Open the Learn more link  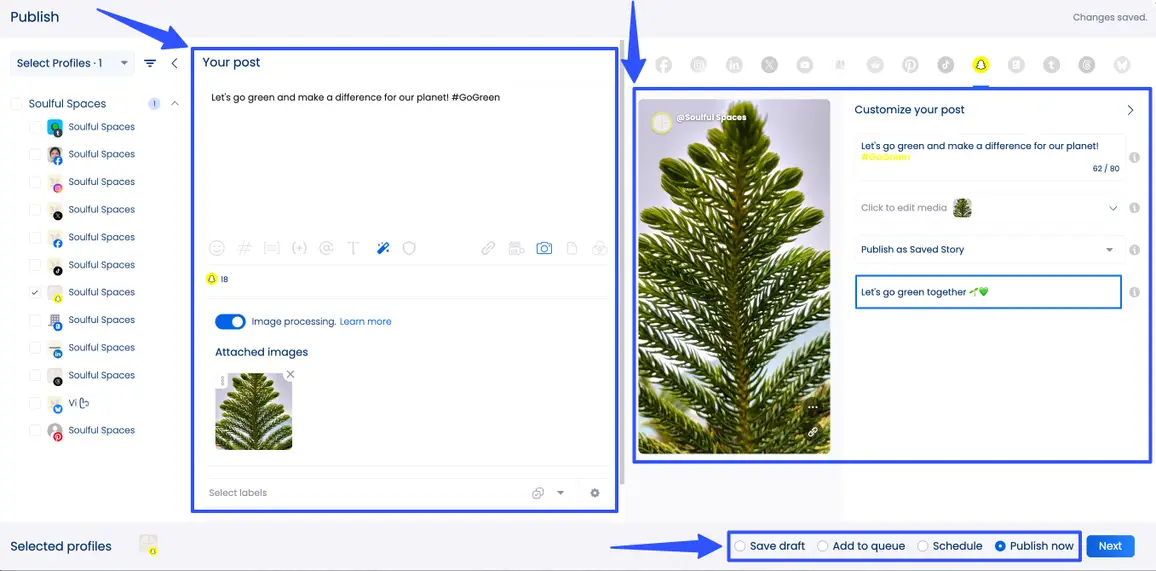pyautogui.click(x=365, y=322)
